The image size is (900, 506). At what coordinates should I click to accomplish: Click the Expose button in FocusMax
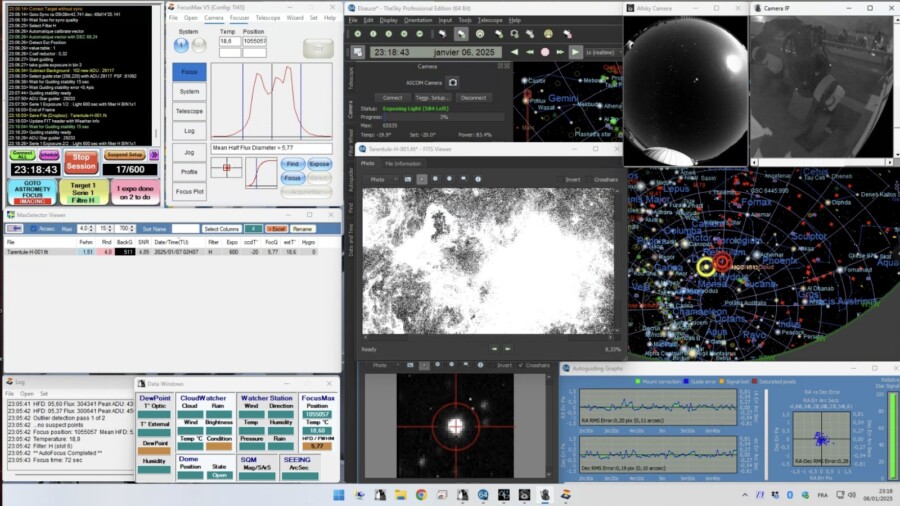click(x=319, y=164)
